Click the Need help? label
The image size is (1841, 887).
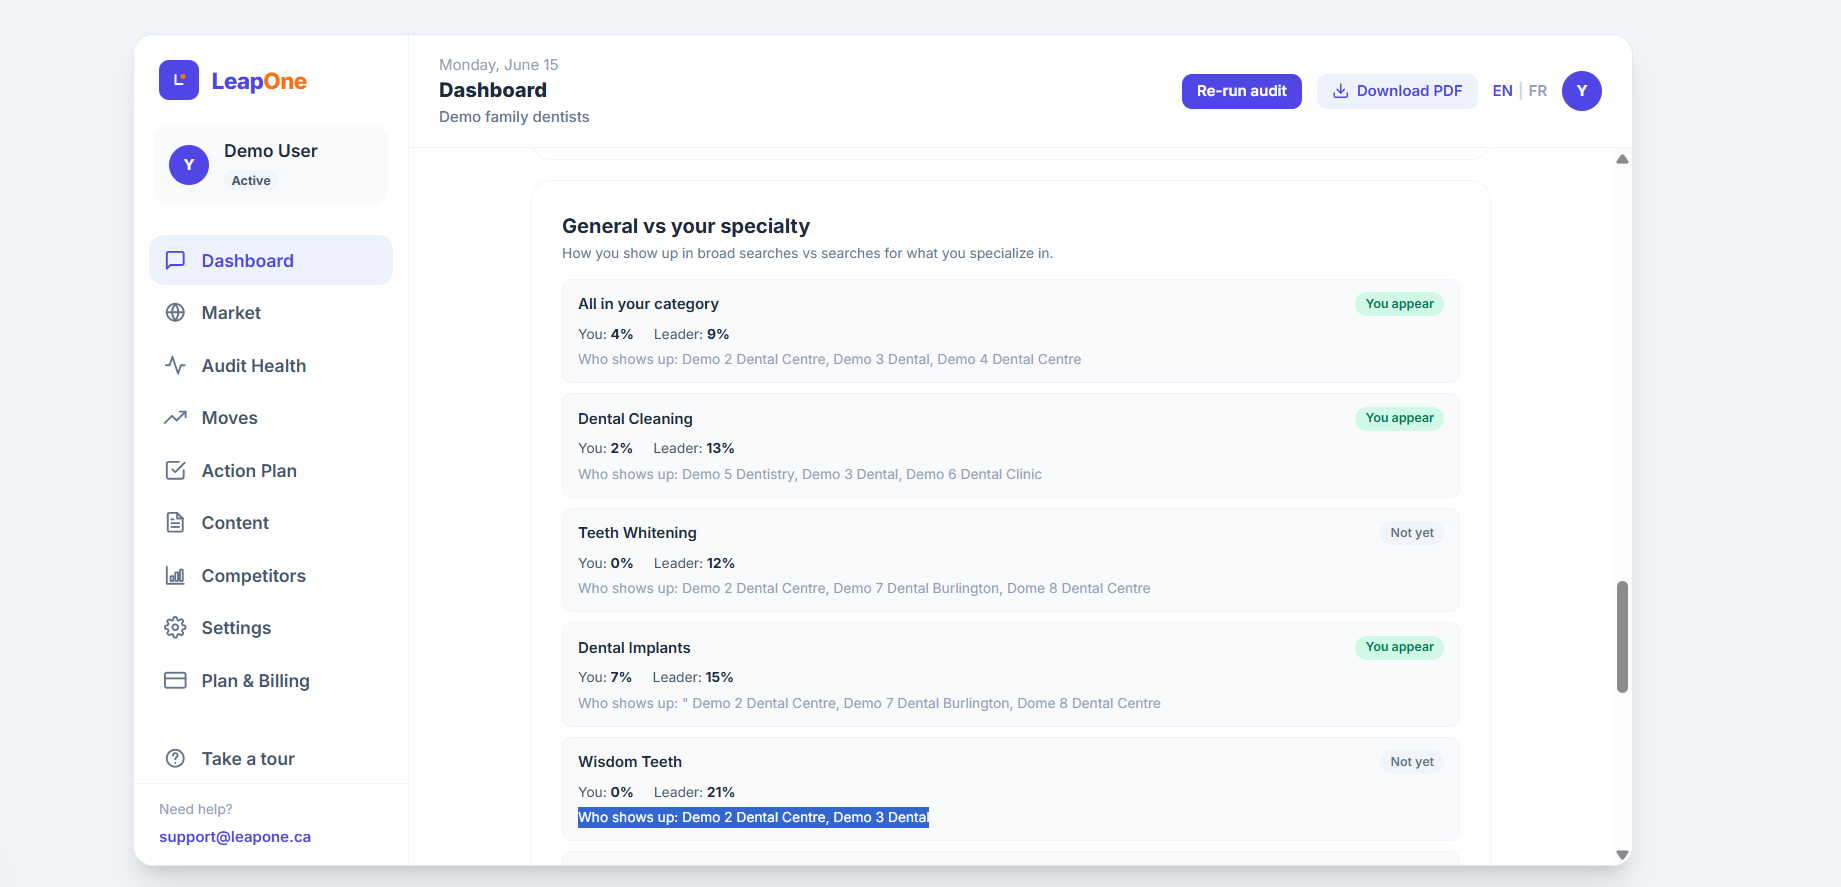pyautogui.click(x=196, y=809)
